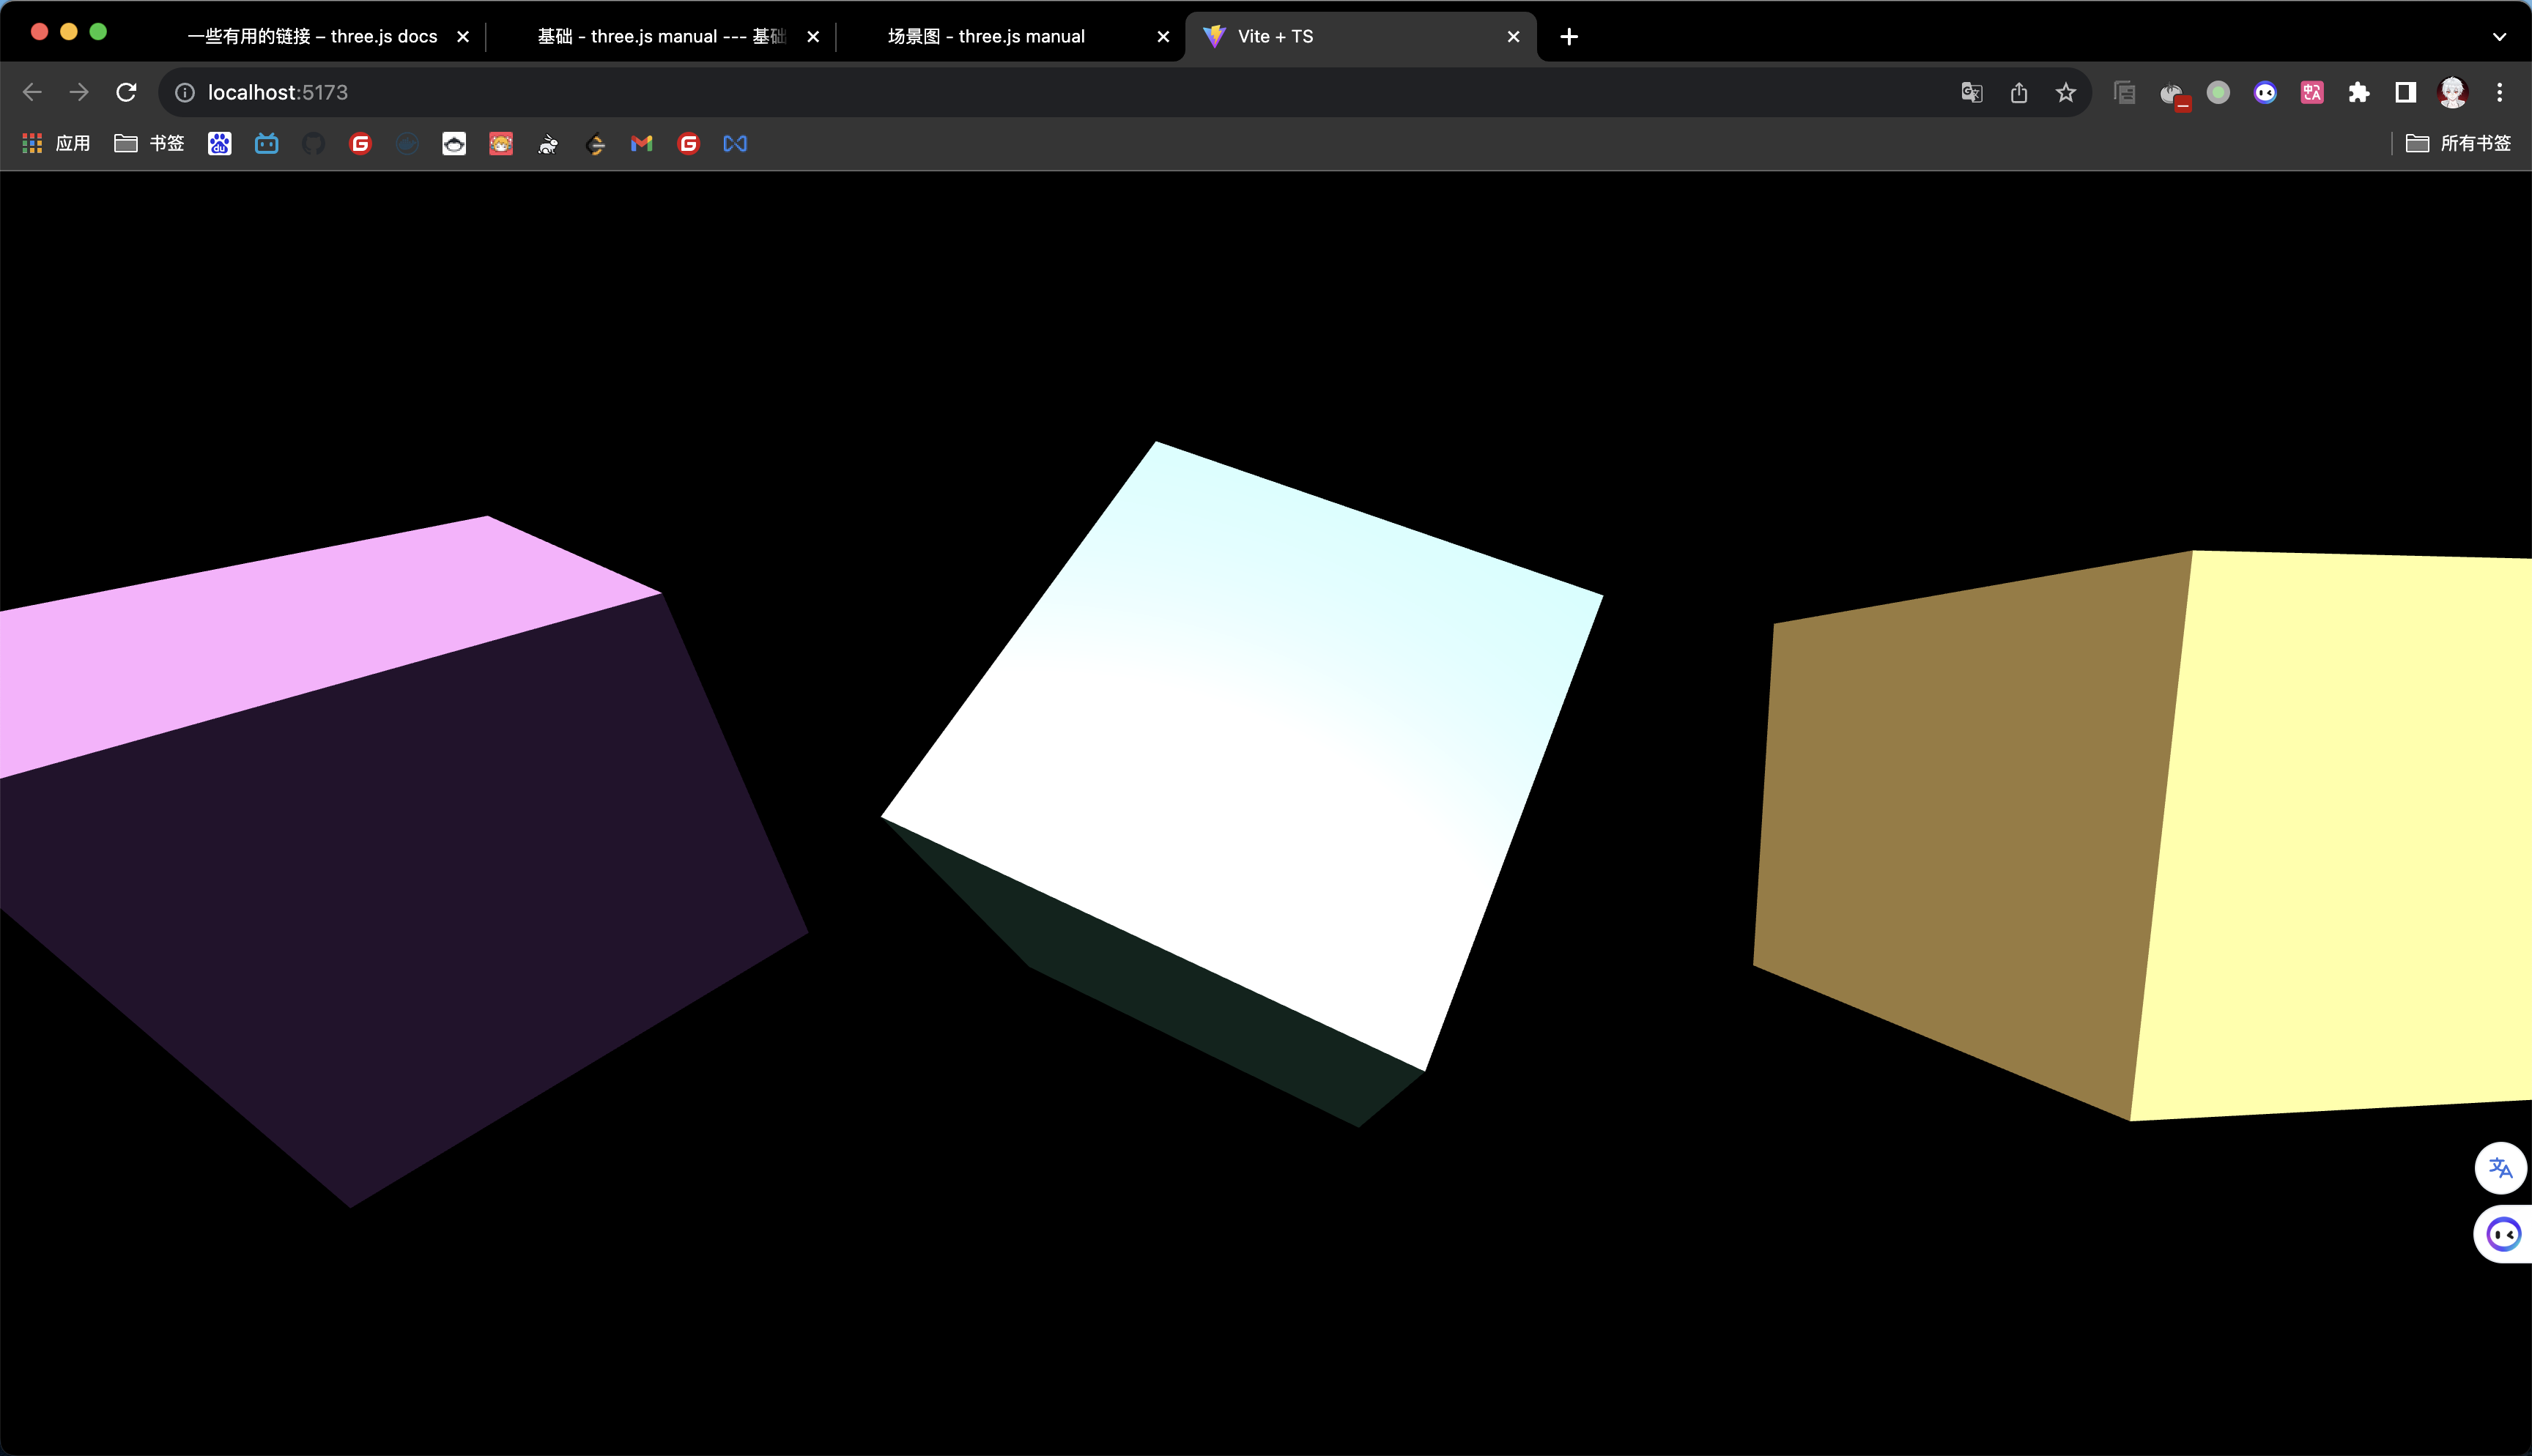Open the 应用 apps shortcut
Screen dimensions: 2532x1456
pos(56,144)
